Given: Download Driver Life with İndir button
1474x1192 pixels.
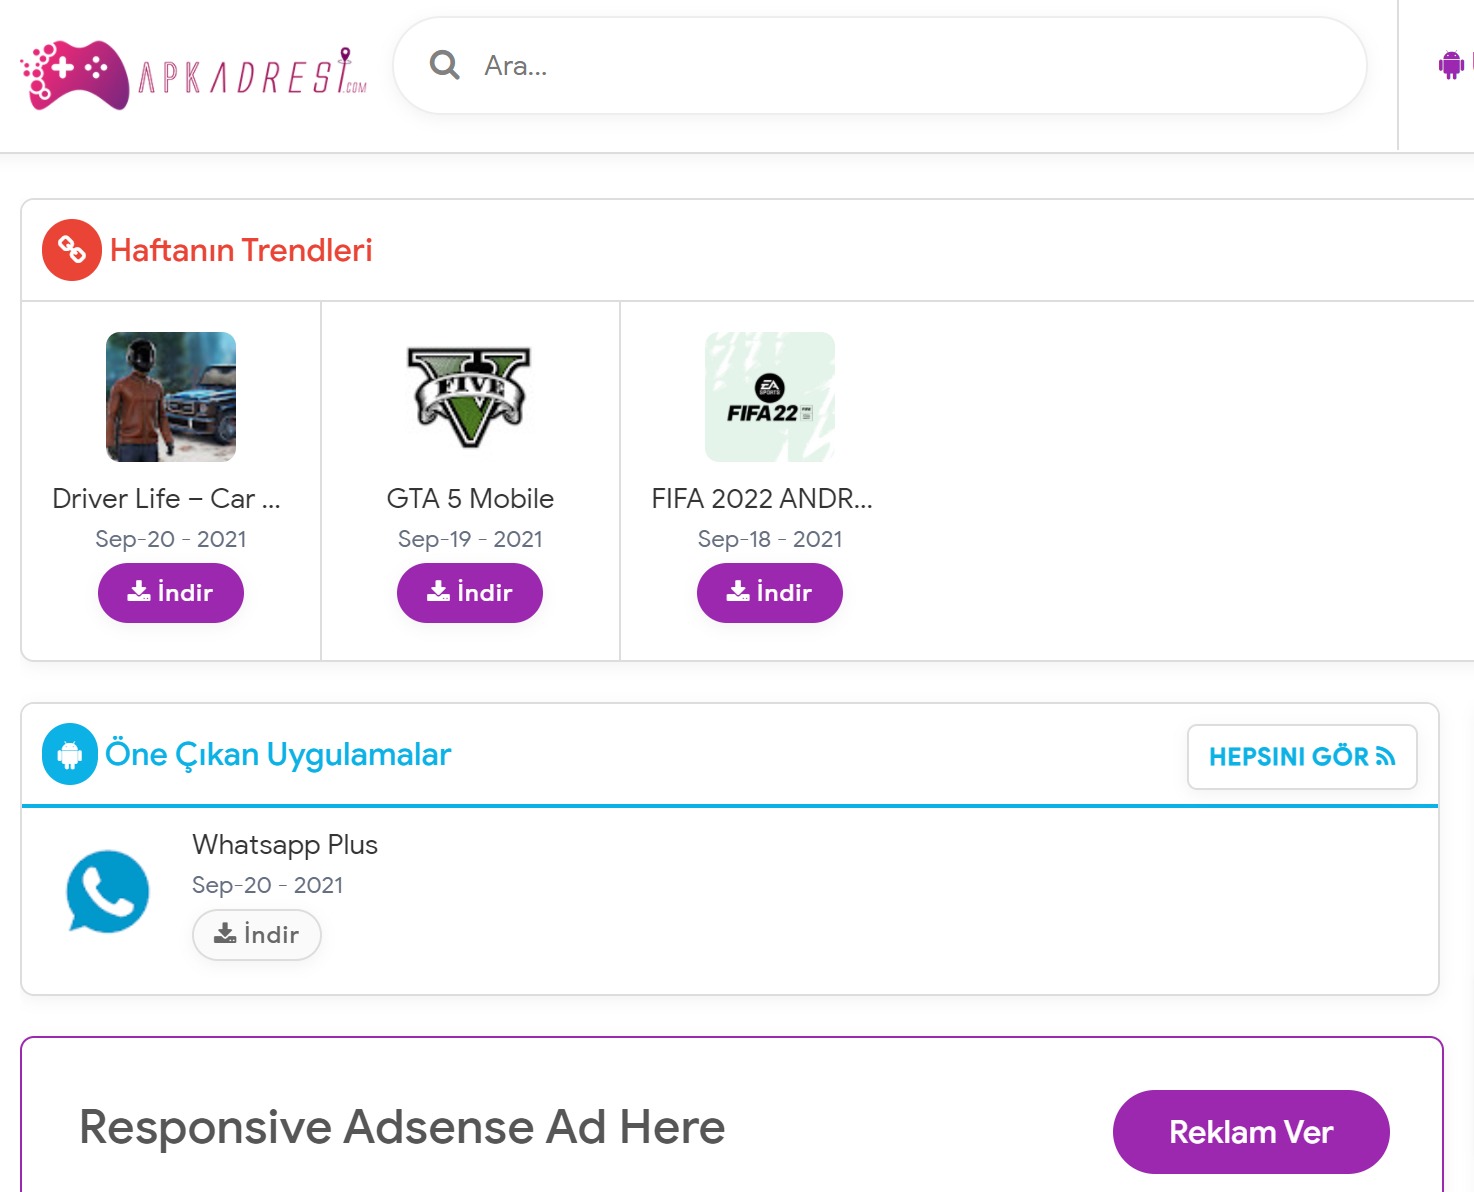Looking at the screenshot, I should 171,593.
